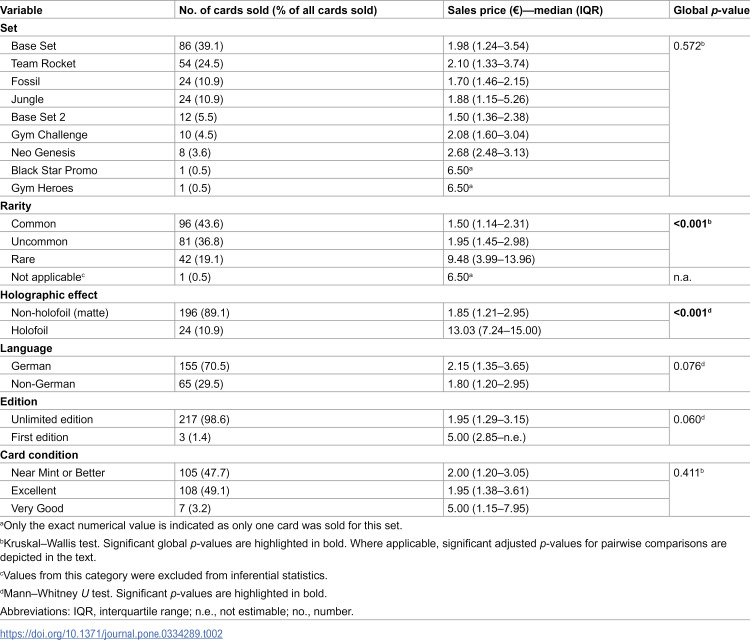Select the Card condition section heading
The height and width of the screenshot is (640, 750).
39,455
